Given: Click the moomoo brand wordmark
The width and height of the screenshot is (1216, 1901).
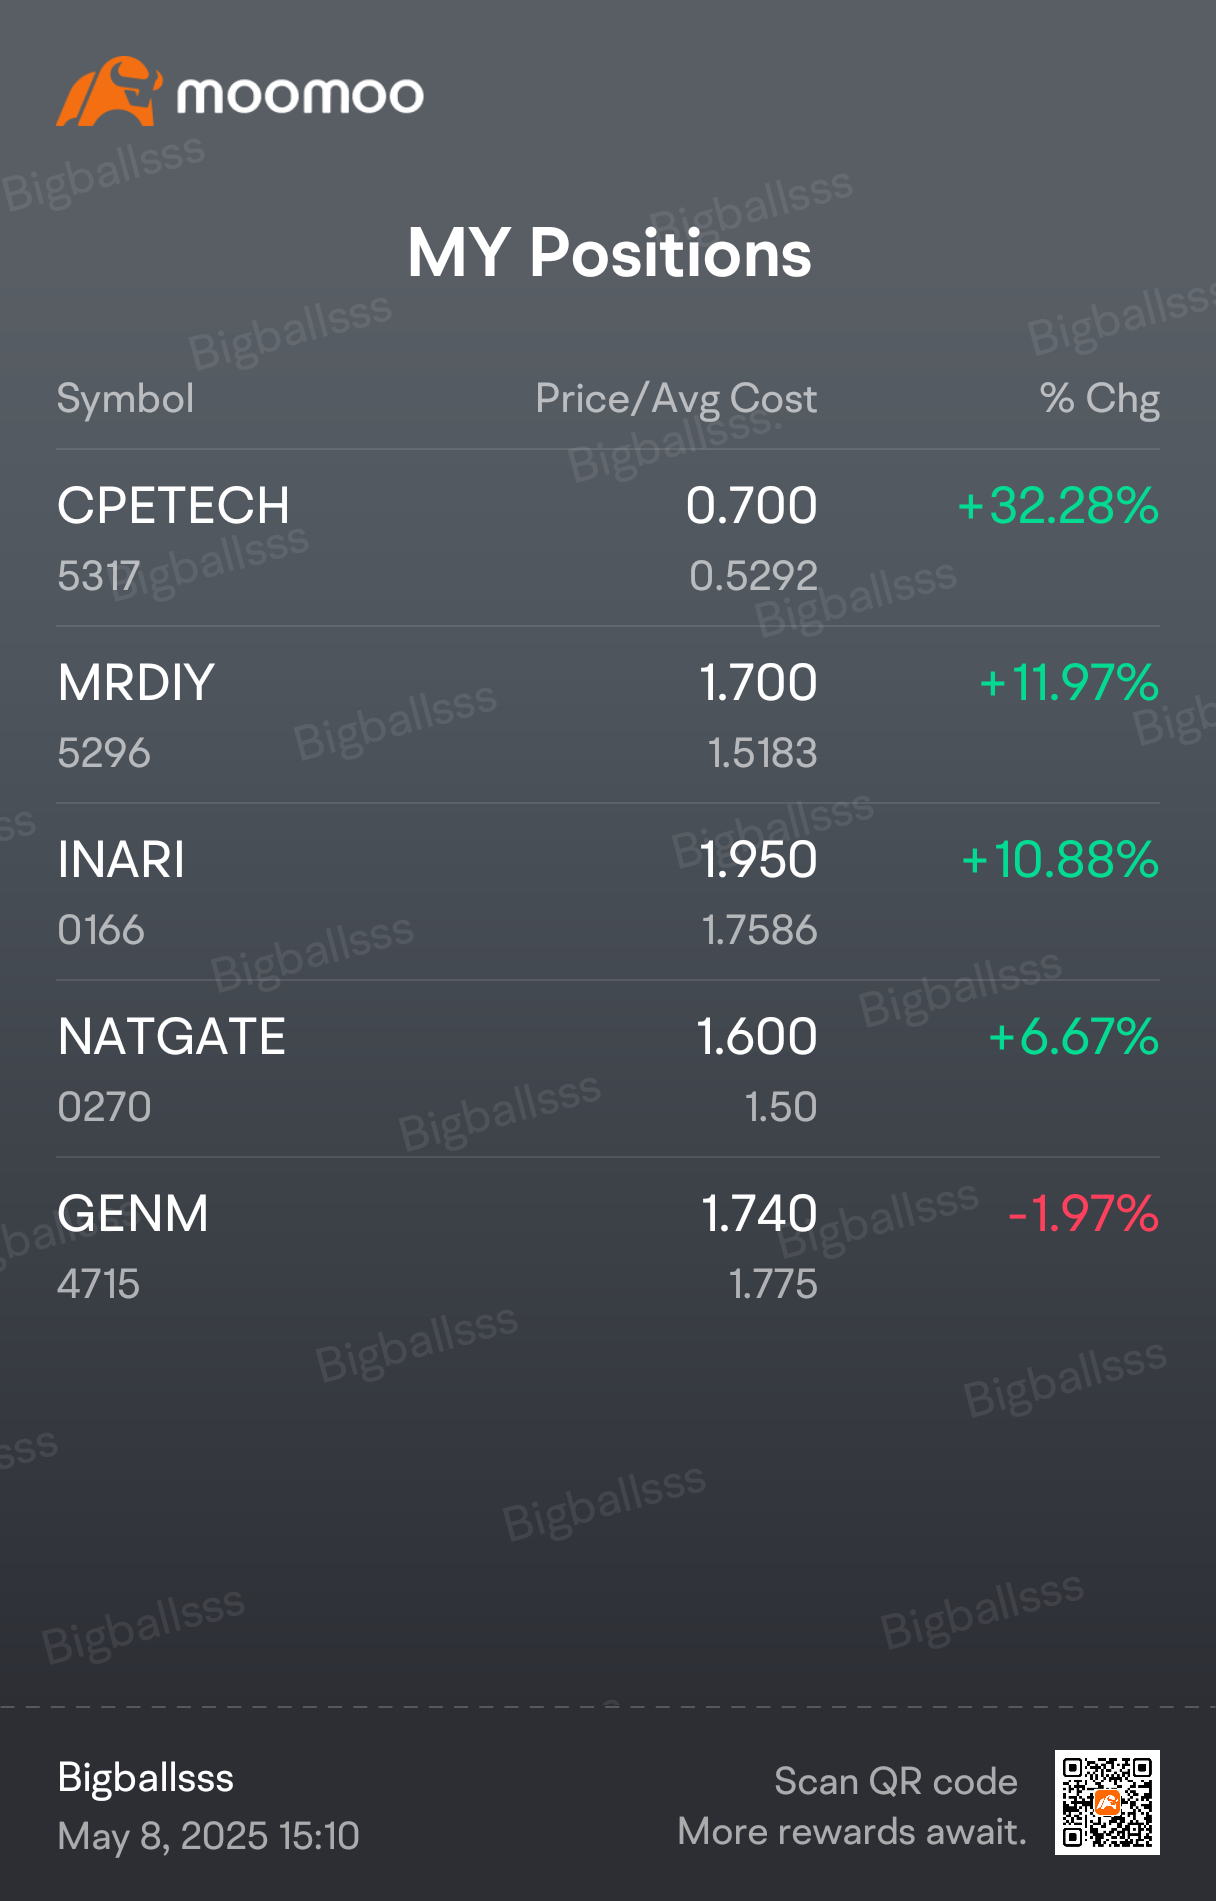Looking at the screenshot, I should point(300,96).
